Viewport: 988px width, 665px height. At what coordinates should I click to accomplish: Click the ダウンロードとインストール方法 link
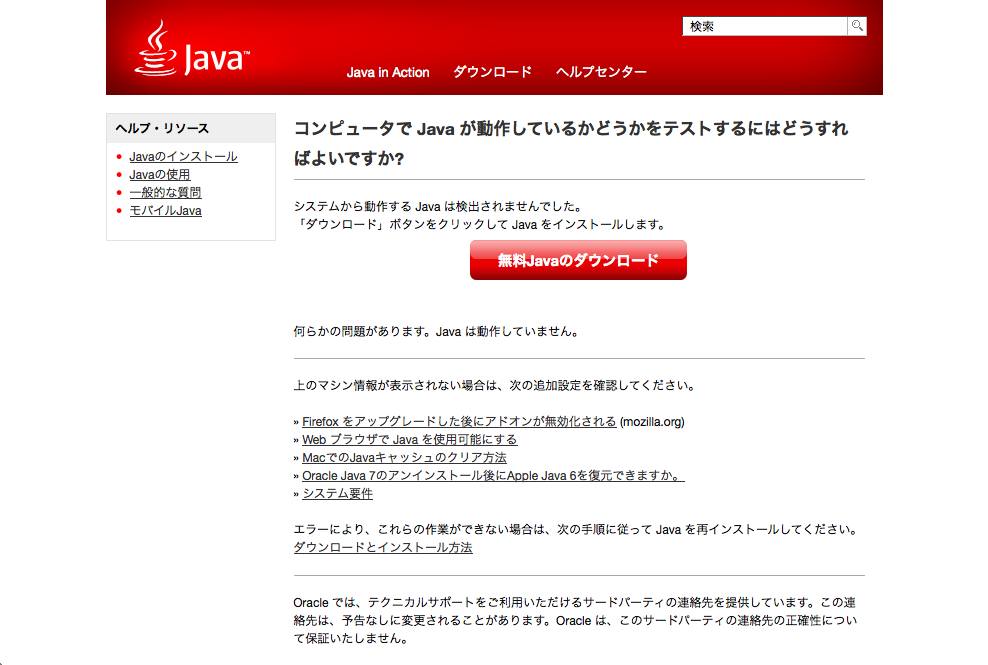click(x=383, y=548)
